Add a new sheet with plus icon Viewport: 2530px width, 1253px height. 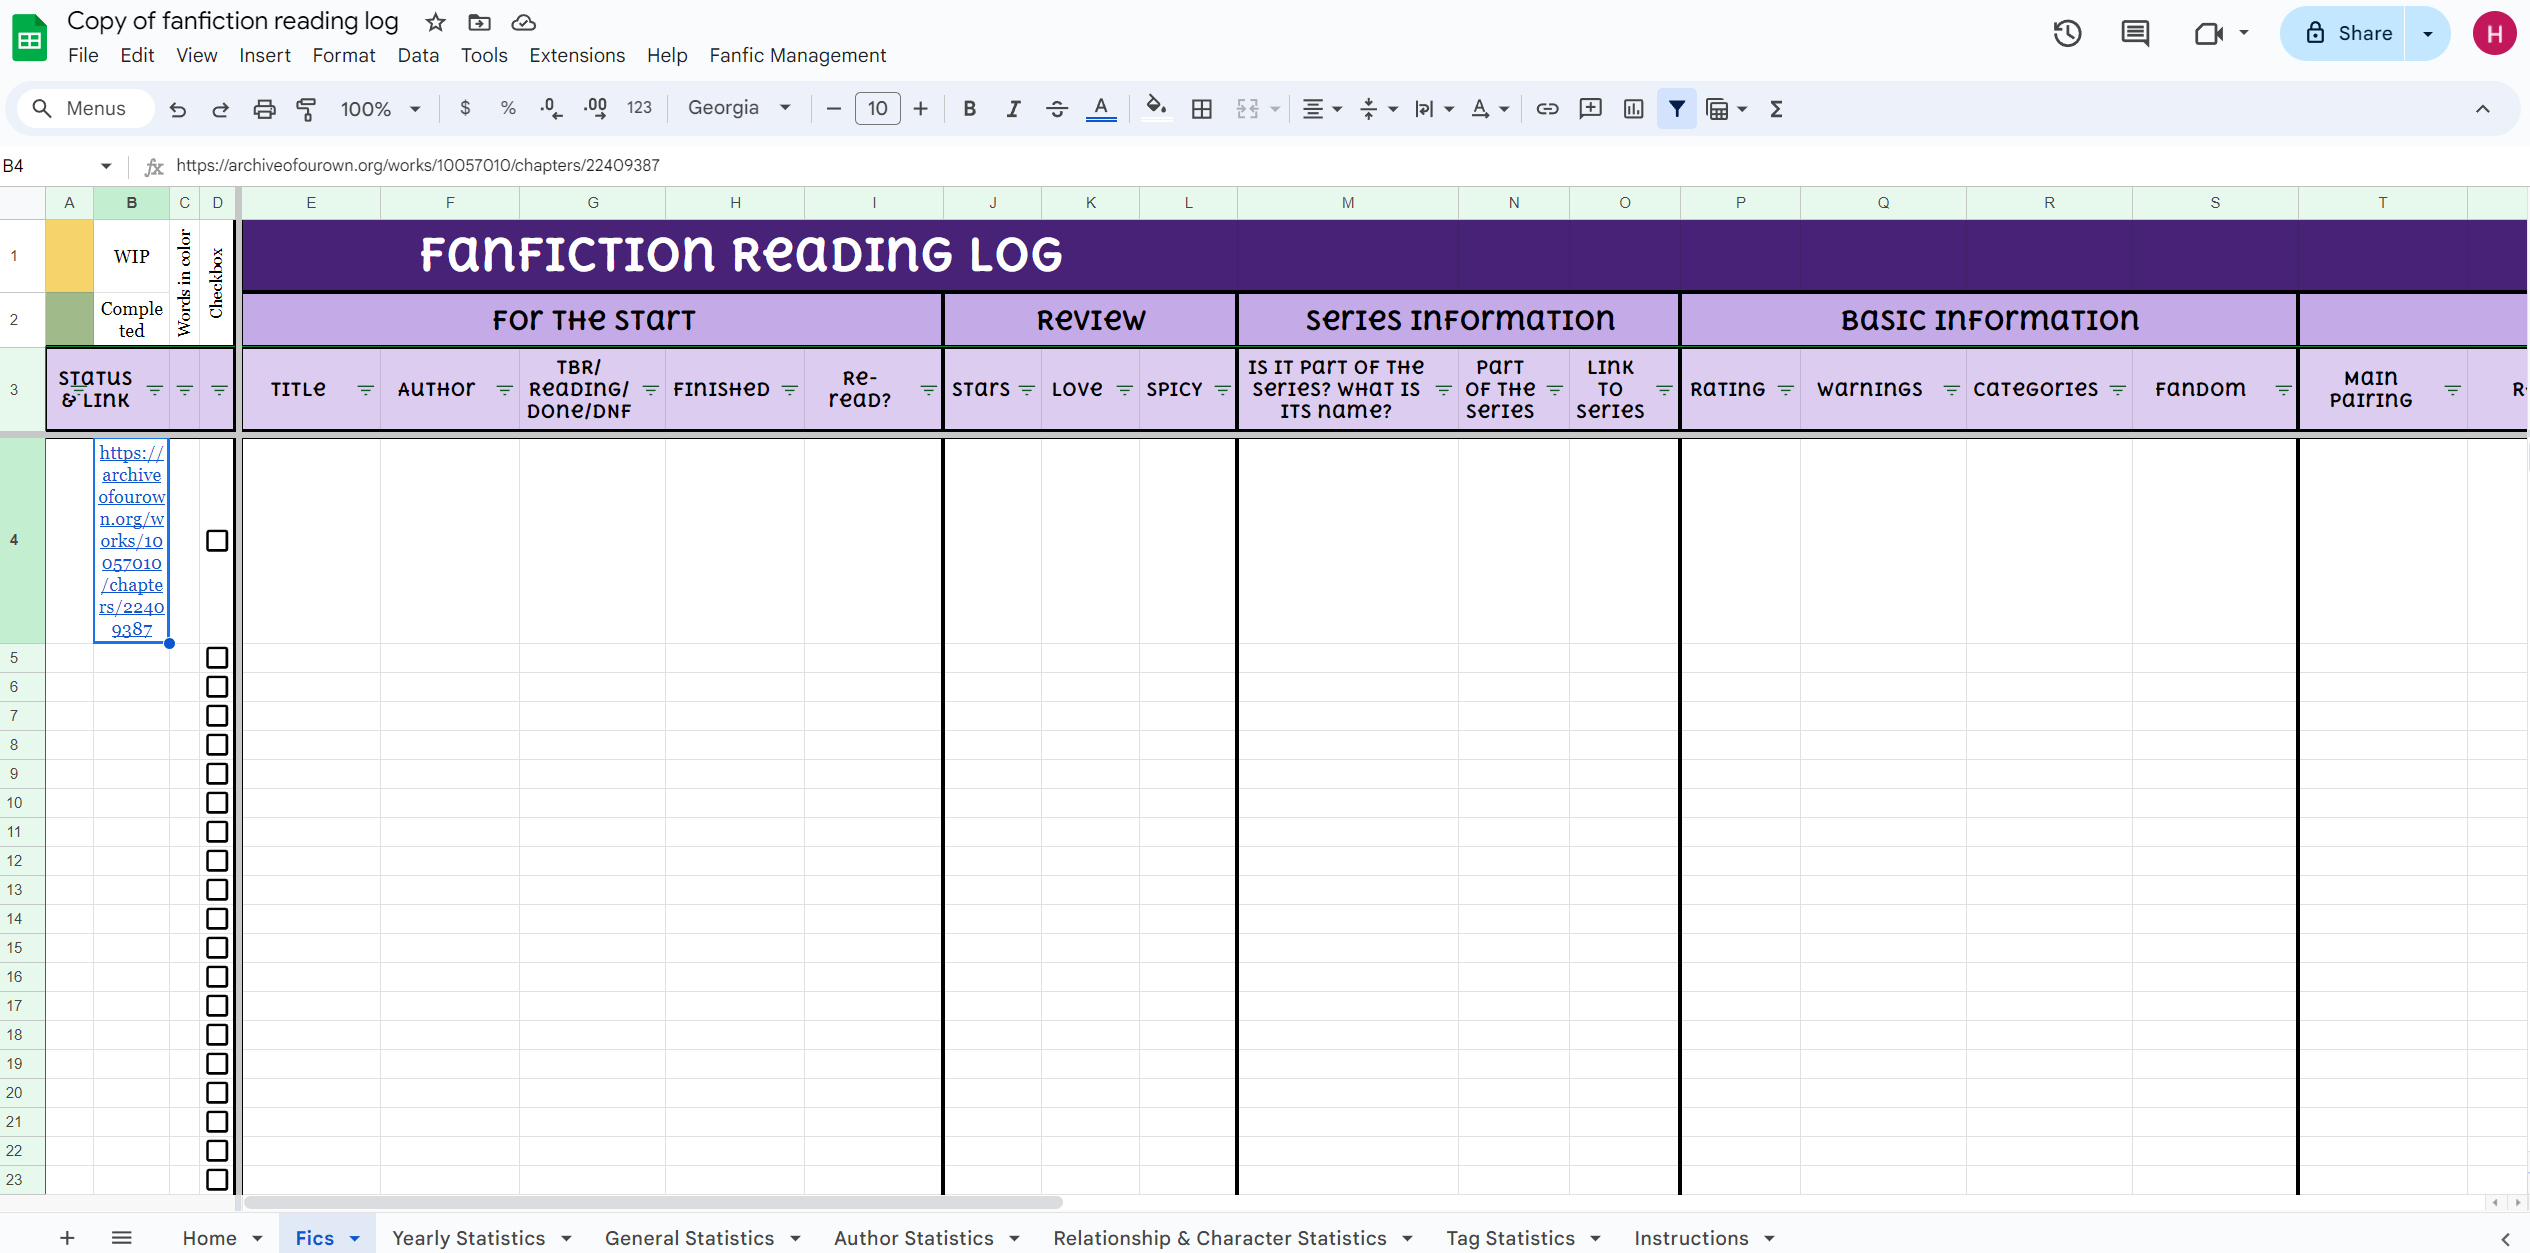pyautogui.click(x=67, y=1238)
